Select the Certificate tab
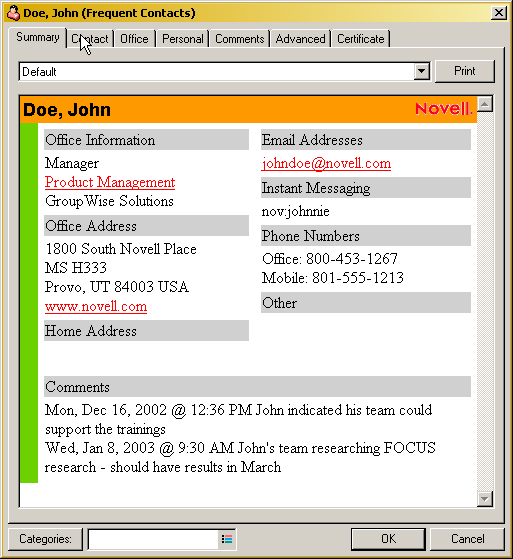 360,39
